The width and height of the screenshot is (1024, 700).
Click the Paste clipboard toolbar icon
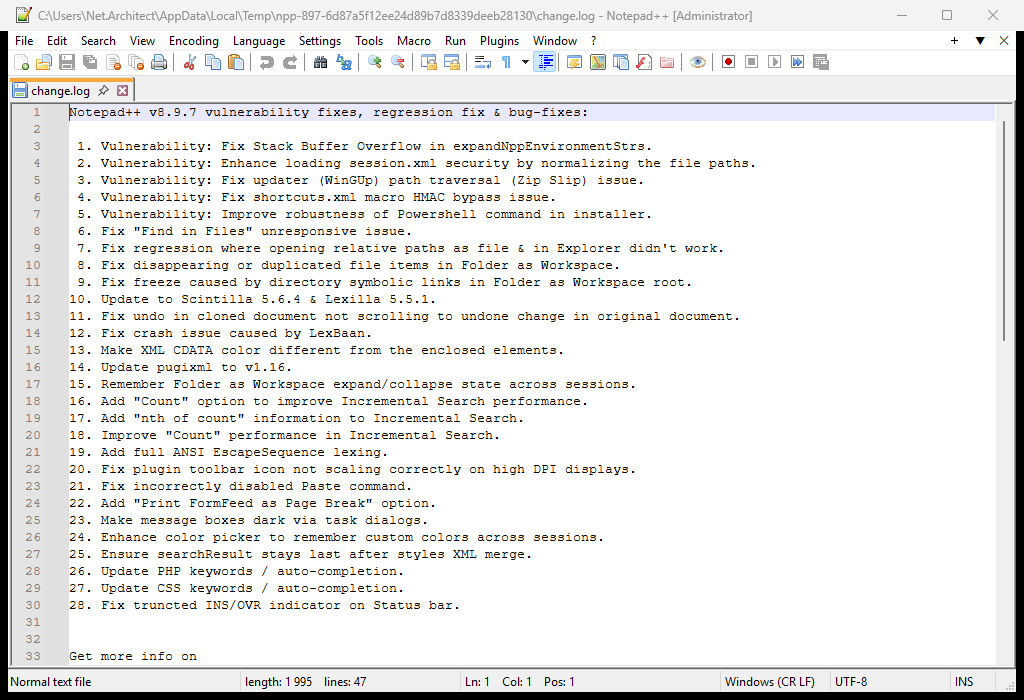pos(236,63)
